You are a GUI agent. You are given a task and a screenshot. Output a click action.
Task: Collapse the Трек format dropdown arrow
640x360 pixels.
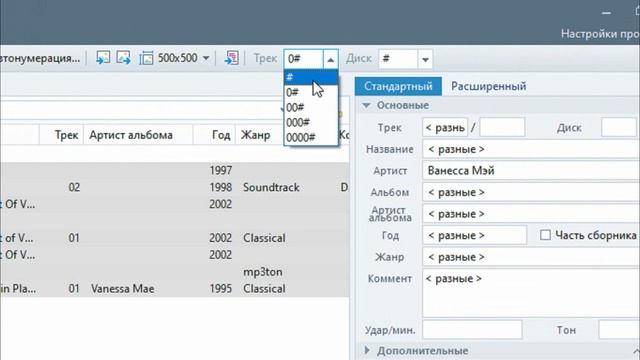(331, 59)
